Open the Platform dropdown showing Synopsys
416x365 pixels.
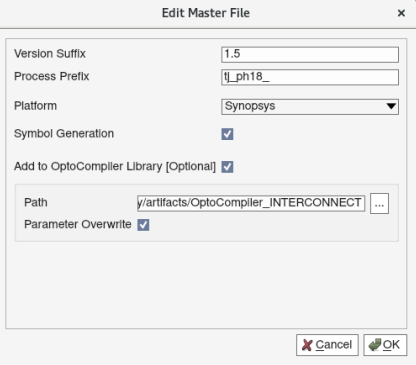coord(310,106)
